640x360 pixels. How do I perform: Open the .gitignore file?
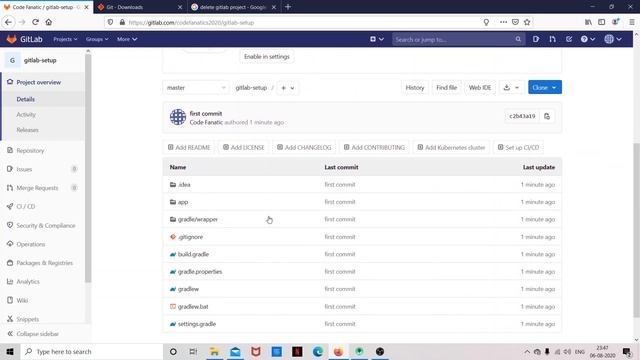click(x=190, y=237)
